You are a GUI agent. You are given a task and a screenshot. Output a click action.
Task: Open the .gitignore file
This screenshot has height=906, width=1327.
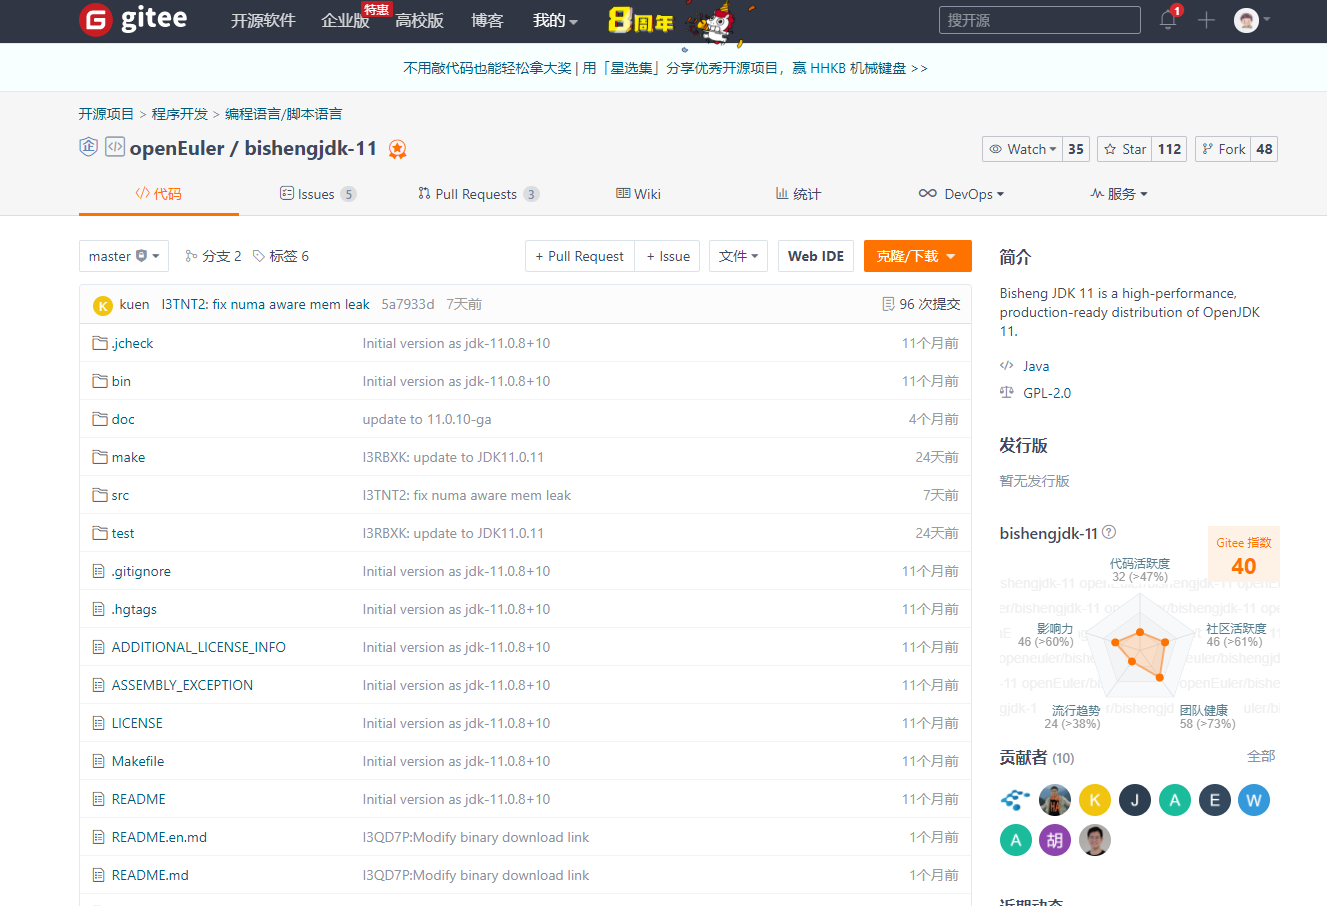point(141,571)
